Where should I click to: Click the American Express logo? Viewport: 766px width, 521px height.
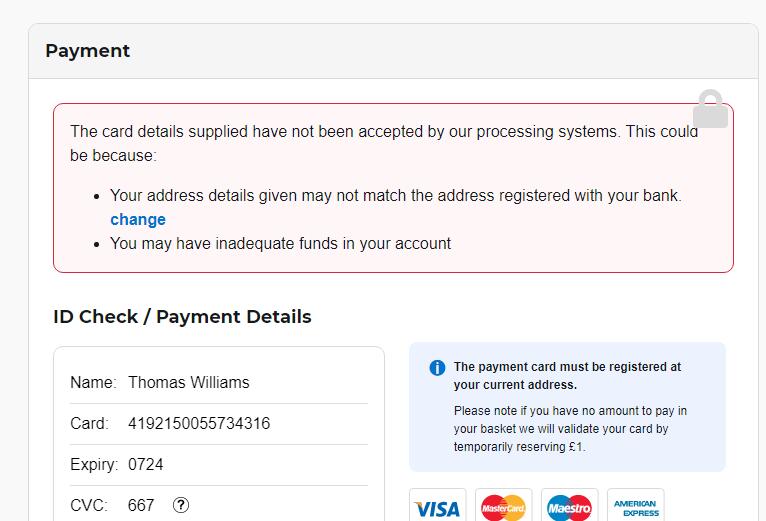point(635,509)
